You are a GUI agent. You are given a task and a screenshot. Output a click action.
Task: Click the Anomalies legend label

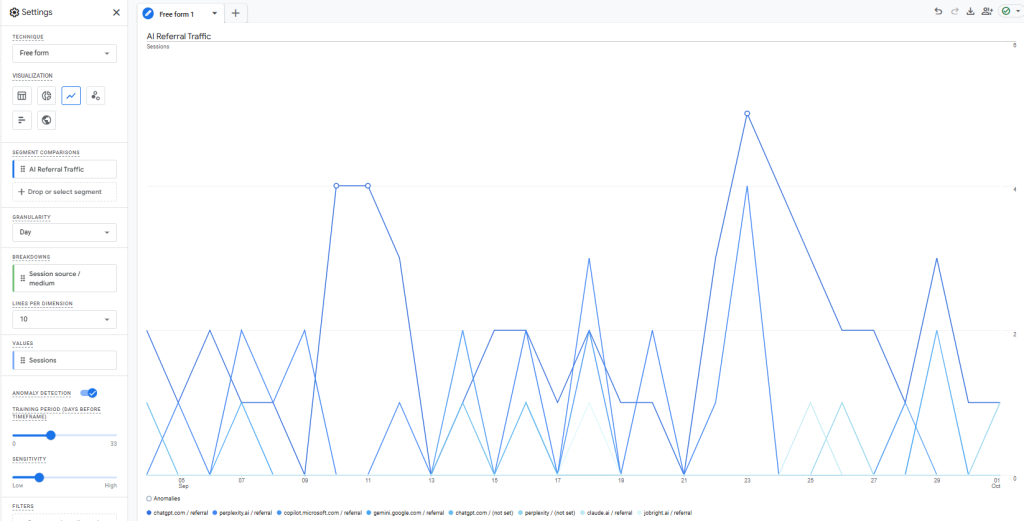click(163, 498)
